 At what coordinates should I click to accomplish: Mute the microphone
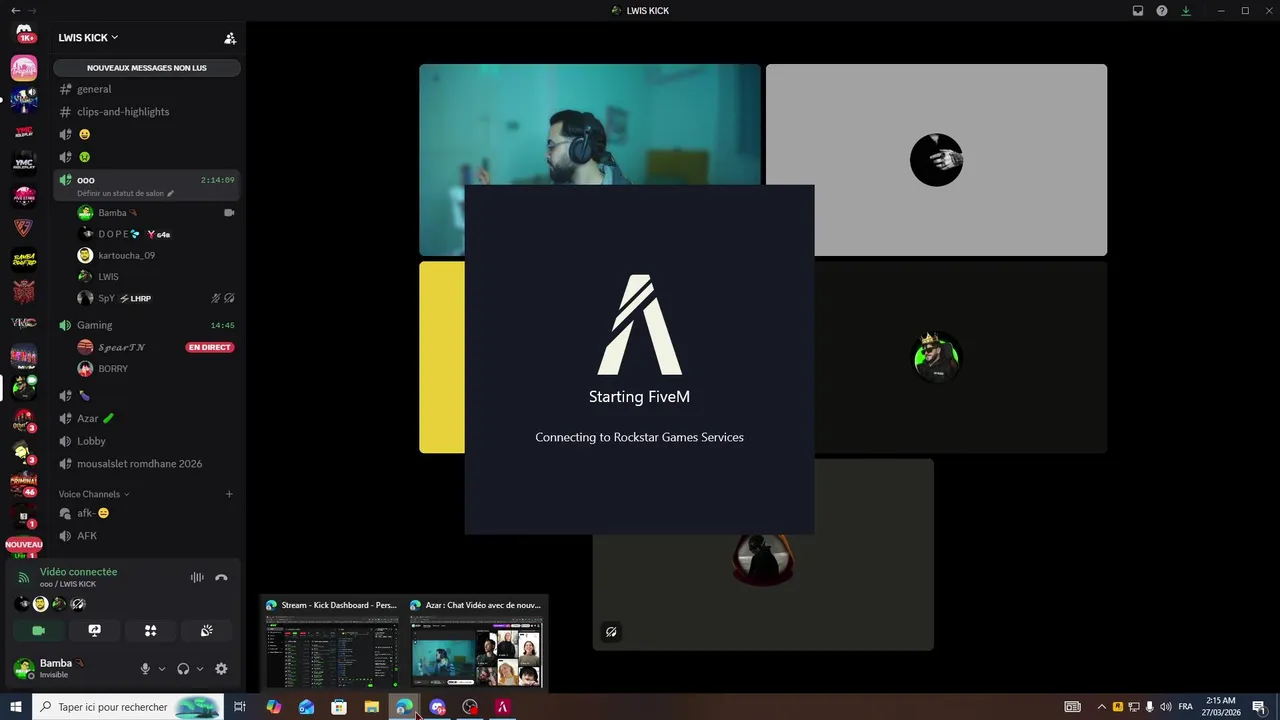coord(145,669)
